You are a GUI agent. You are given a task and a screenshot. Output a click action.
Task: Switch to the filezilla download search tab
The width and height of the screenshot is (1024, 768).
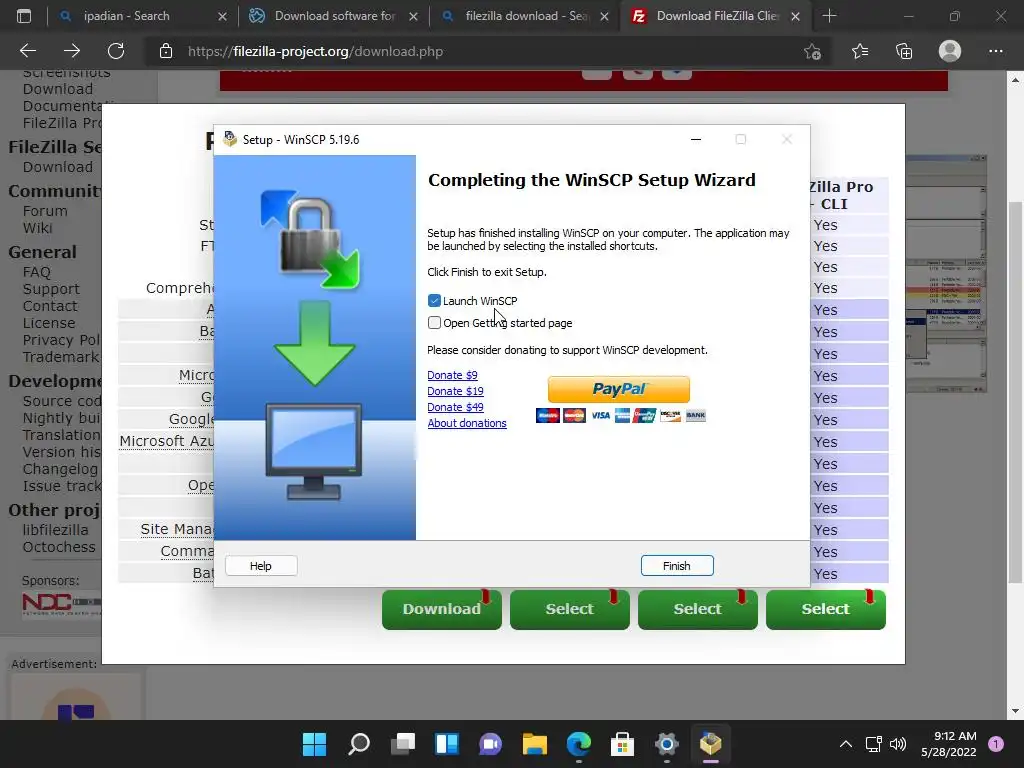[526, 16]
